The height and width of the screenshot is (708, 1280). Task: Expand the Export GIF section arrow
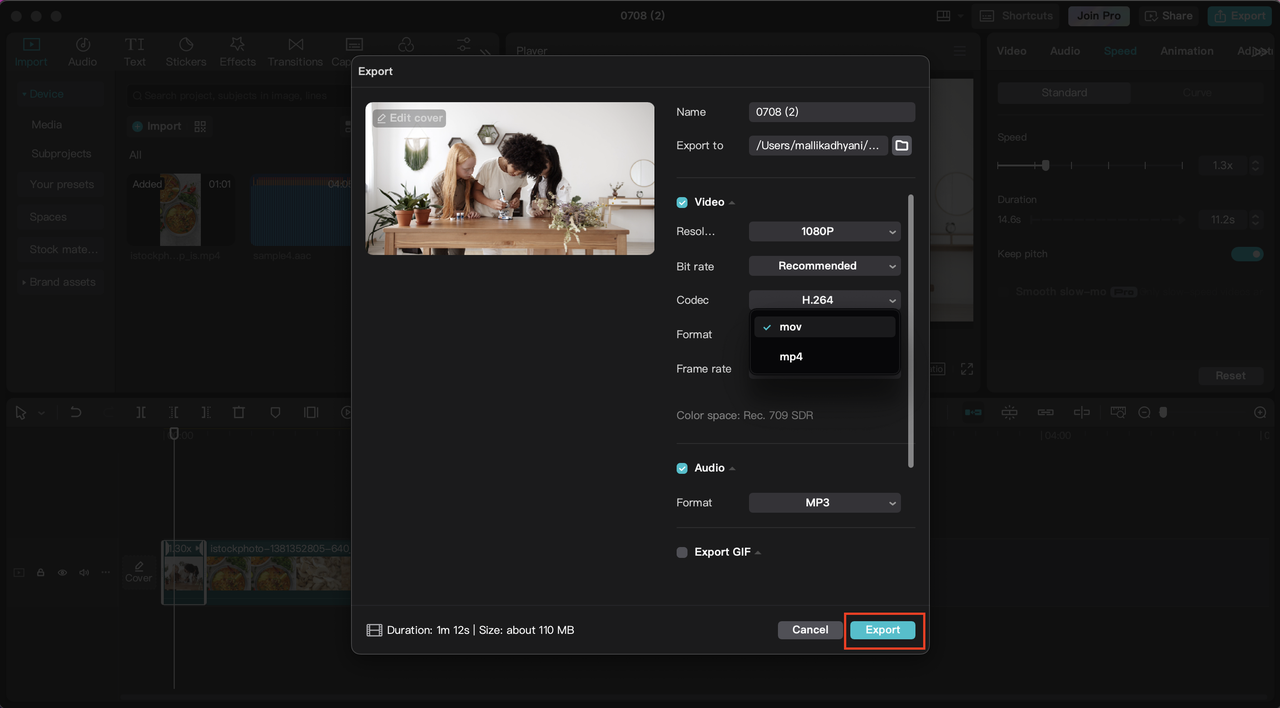pyautogui.click(x=758, y=553)
